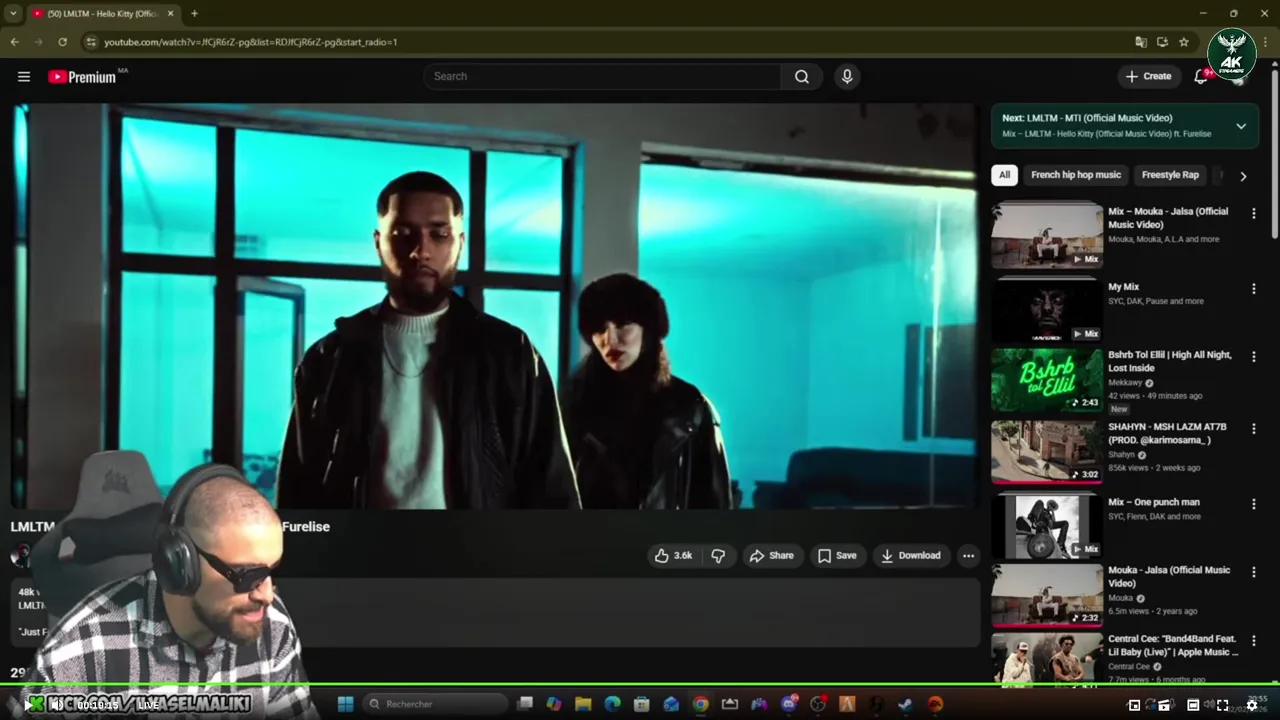Close the LMLTM - Hello Kitty tab

coord(169,14)
